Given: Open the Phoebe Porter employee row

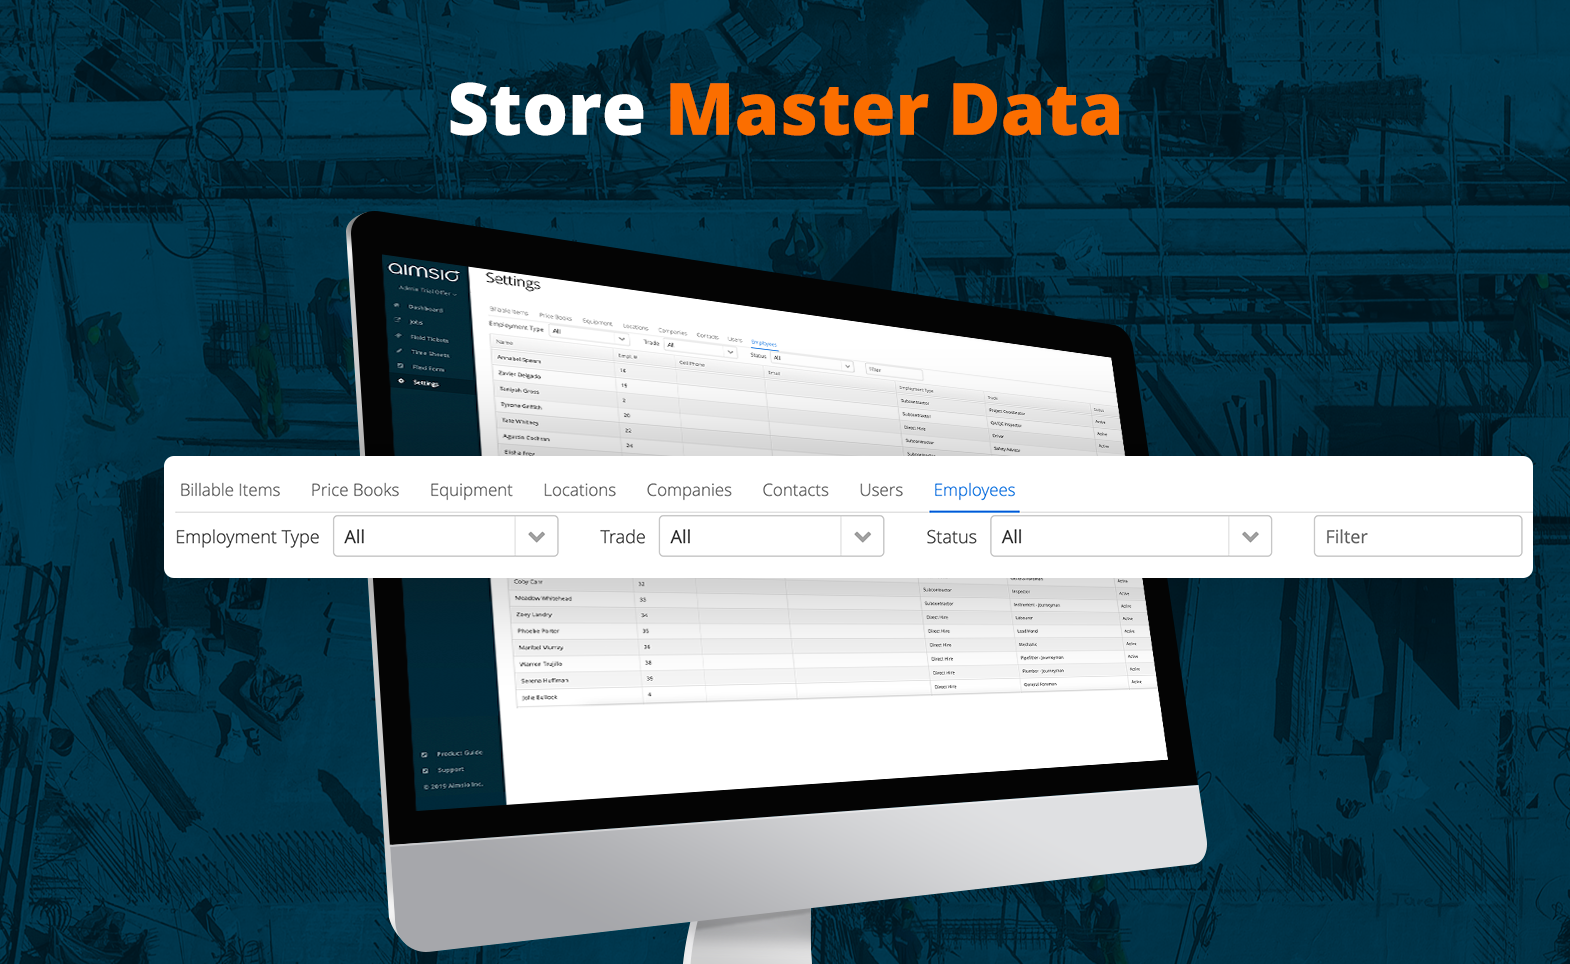Looking at the screenshot, I should coord(538,631).
